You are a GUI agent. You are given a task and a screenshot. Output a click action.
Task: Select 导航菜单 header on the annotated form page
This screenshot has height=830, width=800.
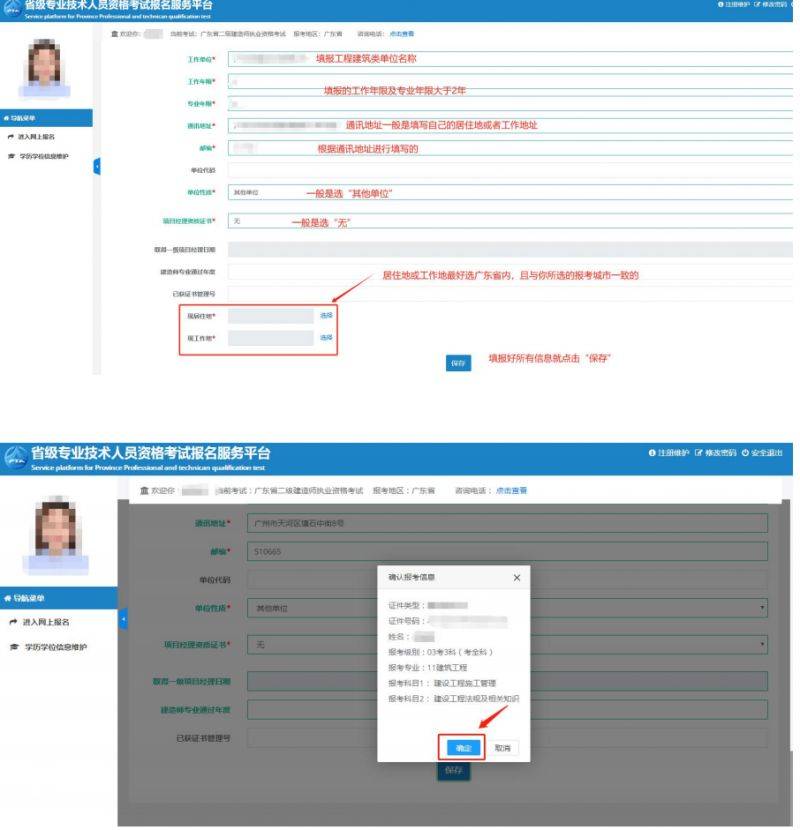(x=46, y=118)
